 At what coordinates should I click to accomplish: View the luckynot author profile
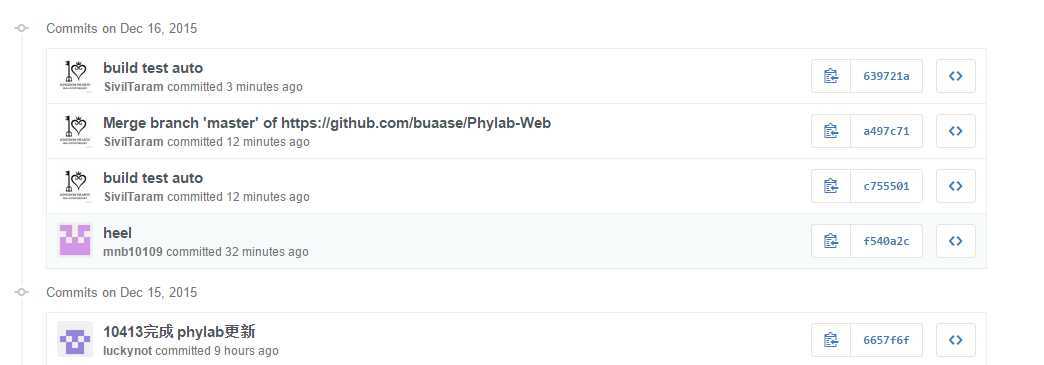pyautogui.click(x=128, y=351)
